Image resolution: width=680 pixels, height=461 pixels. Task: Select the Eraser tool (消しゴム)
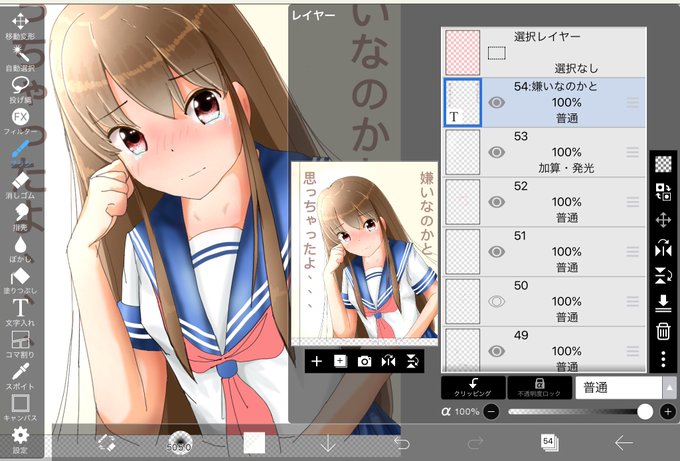20,186
